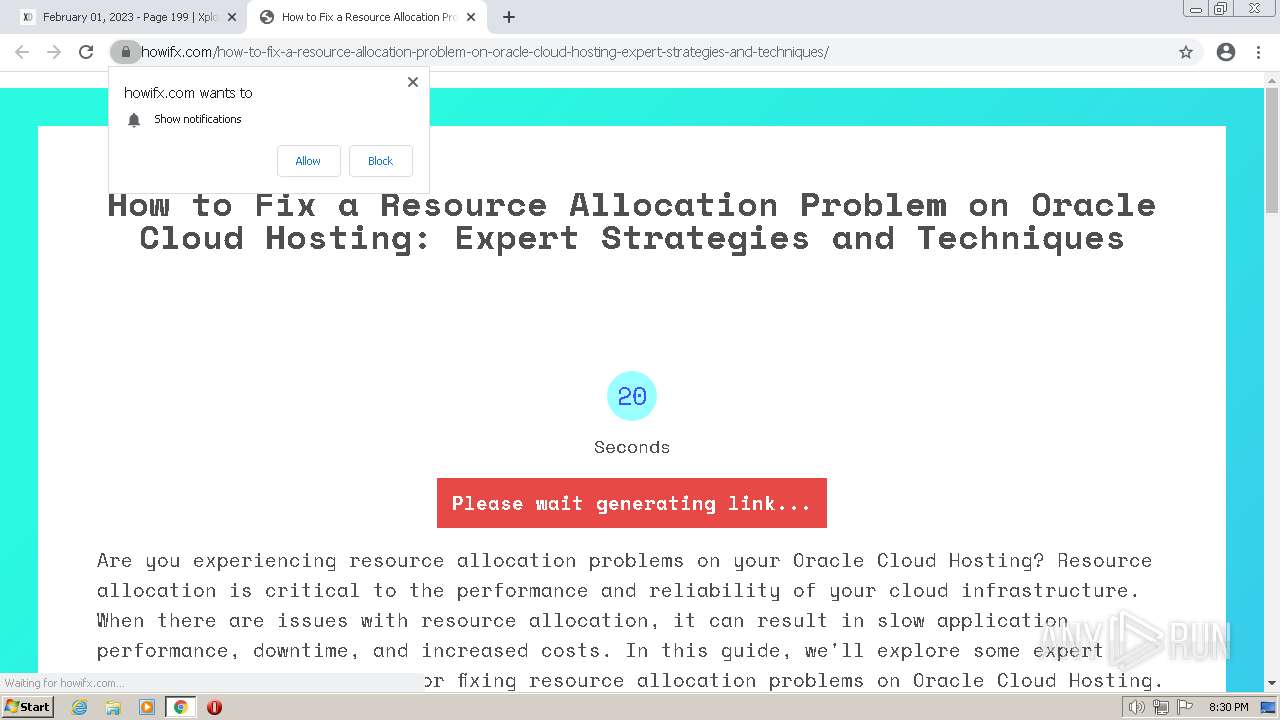The width and height of the screenshot is (1280, 720).
Task: Open the Chrome profile avatar menu
Action: tap(1226, 52)
